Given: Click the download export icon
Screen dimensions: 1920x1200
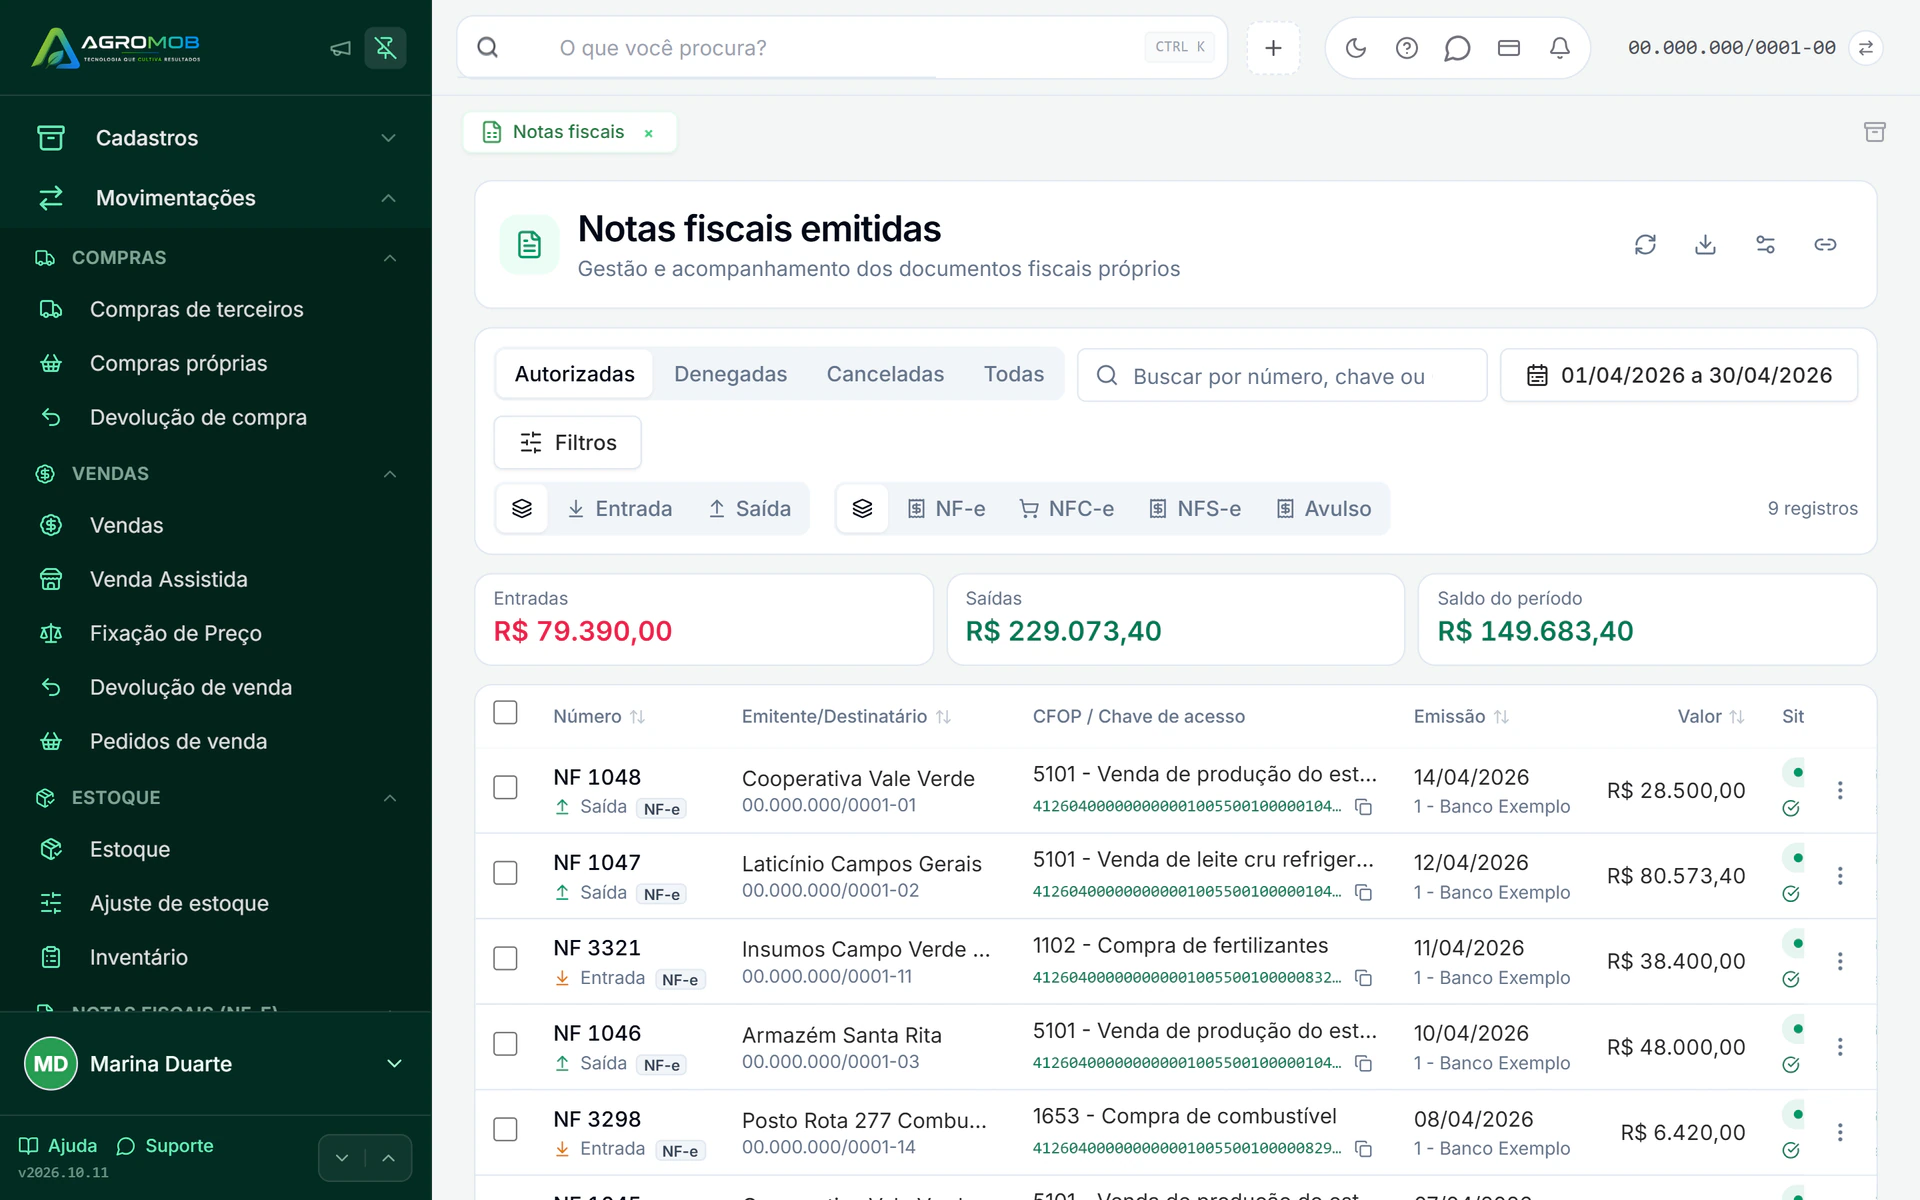Looking at the screenshot, I should coord(1706,244).
